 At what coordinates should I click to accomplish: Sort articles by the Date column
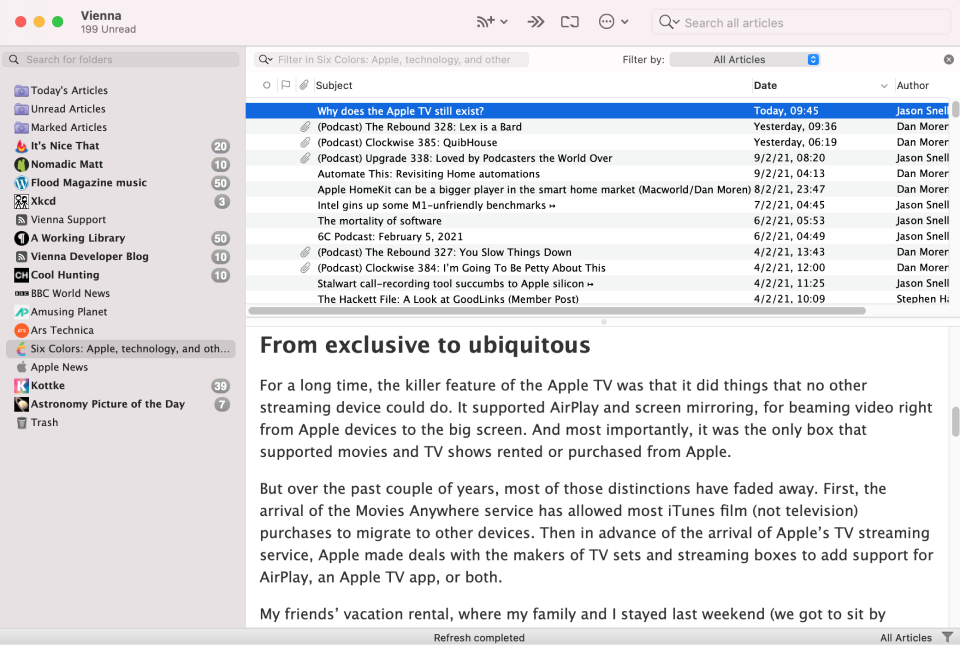[x=766, y=85]
